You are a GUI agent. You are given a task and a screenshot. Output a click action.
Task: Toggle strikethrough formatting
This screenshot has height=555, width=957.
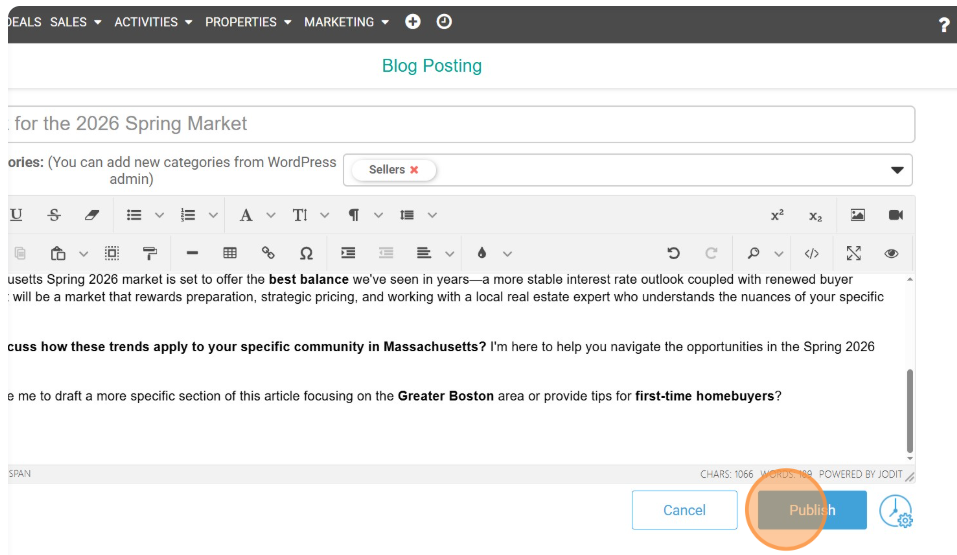pyautogui.click(x=54, y=215)
